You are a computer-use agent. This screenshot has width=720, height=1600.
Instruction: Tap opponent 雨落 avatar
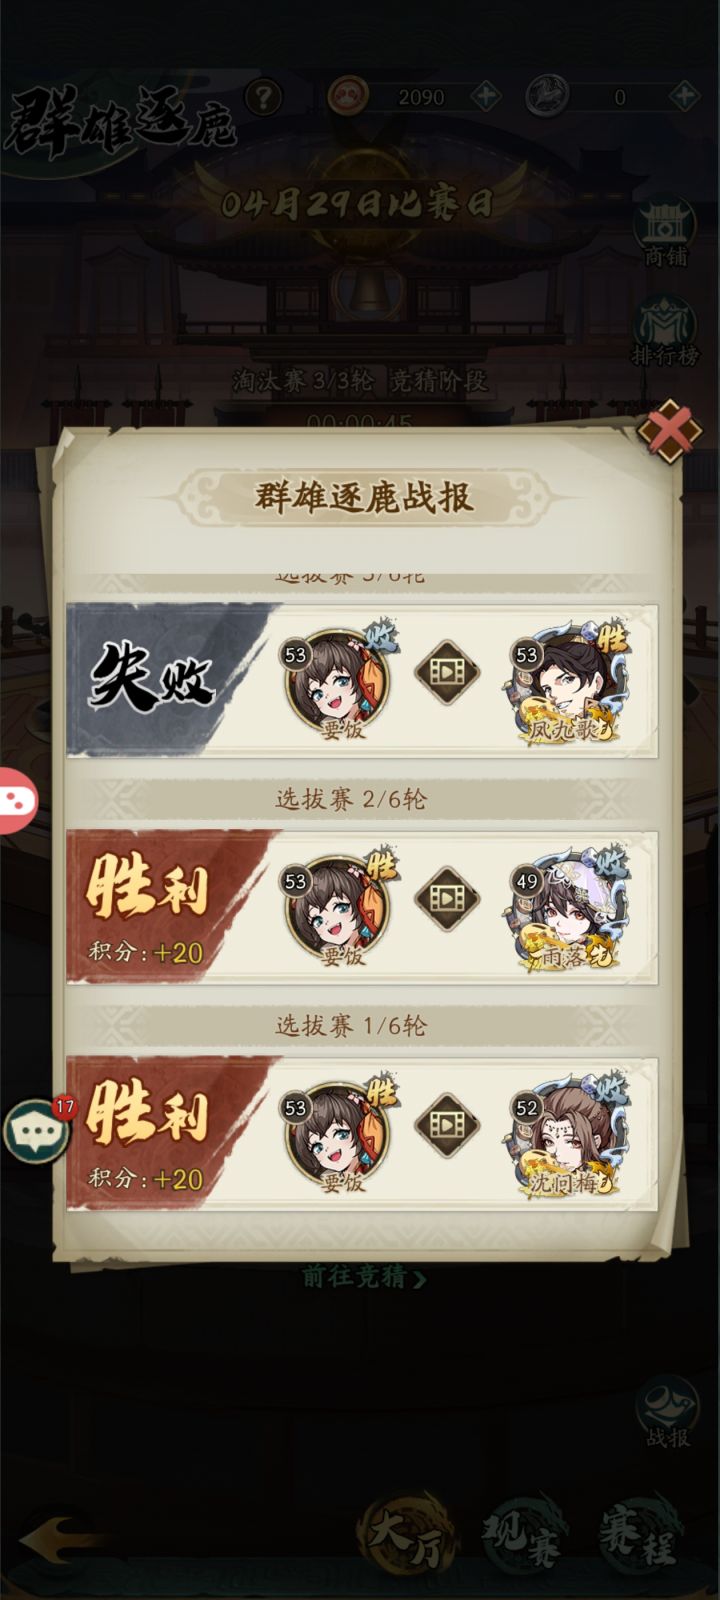click(x=567, y=909)
